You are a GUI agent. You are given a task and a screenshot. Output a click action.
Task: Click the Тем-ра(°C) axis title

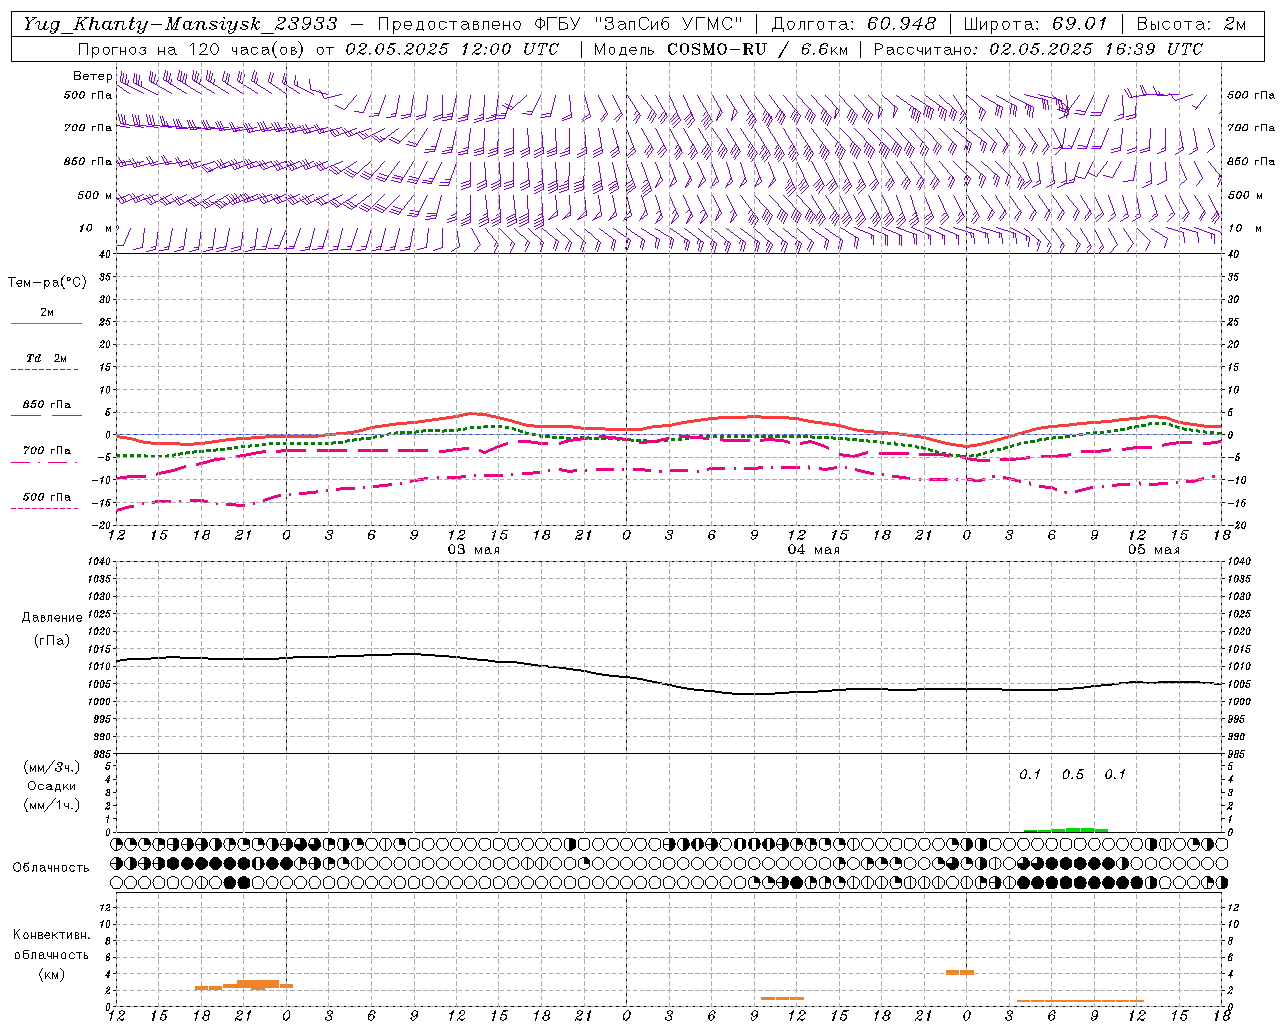tap(47, 283)
